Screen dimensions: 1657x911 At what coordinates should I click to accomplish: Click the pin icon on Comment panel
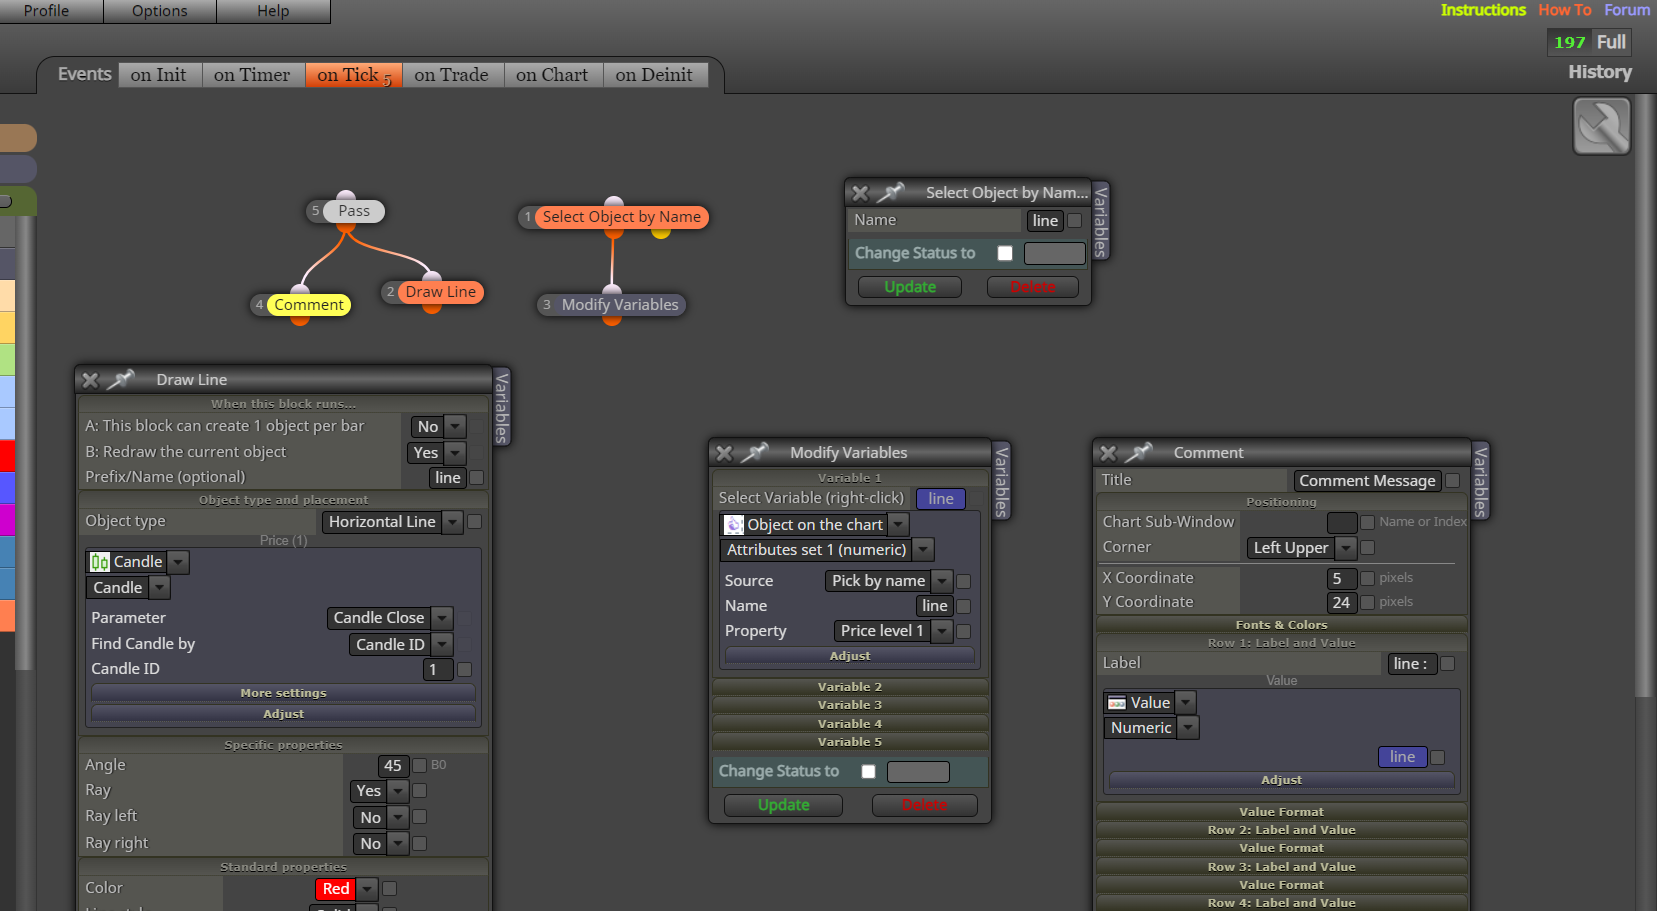(x=1139, y=453)
